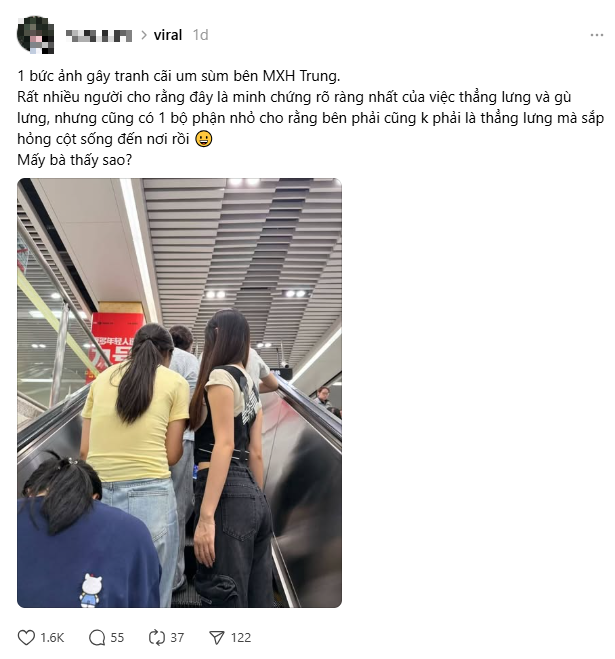This screenshot has height=659, width=615.
Task: Open the author's pixelated profile avatar
Action: tap(35, 35)
